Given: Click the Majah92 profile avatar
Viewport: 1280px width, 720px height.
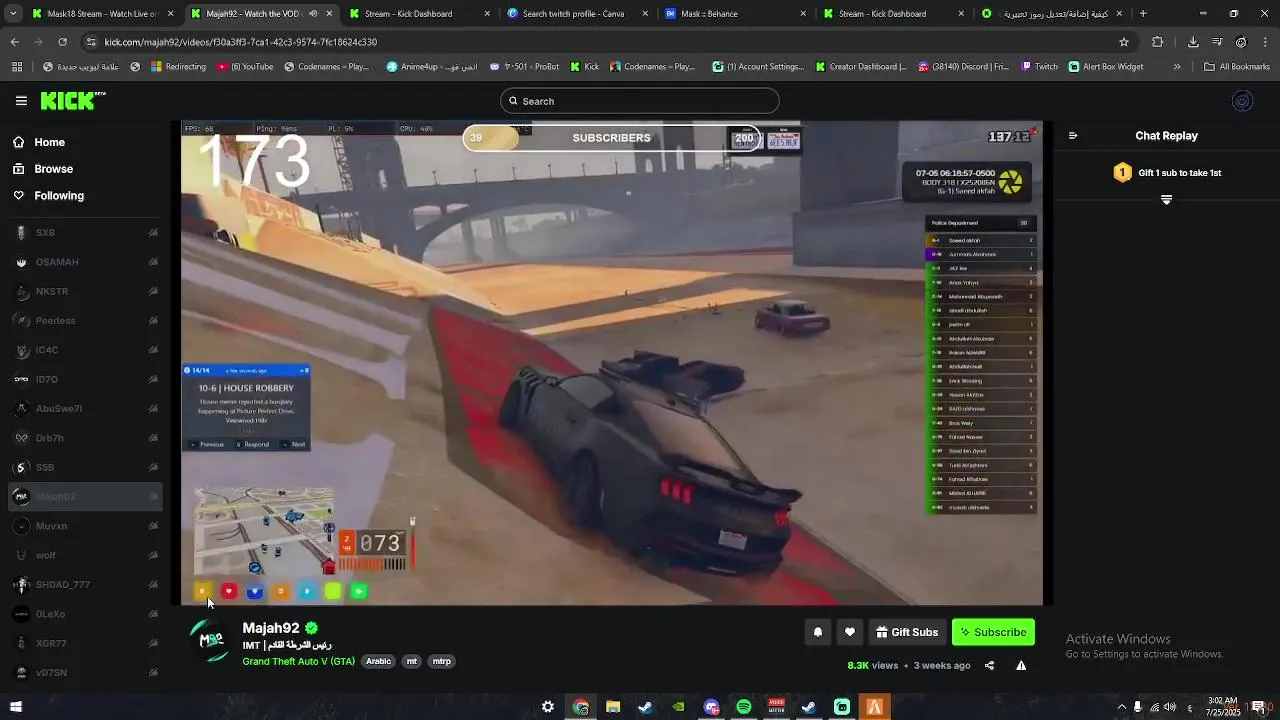Looking at the screenshot, I should tap(211, 640).
